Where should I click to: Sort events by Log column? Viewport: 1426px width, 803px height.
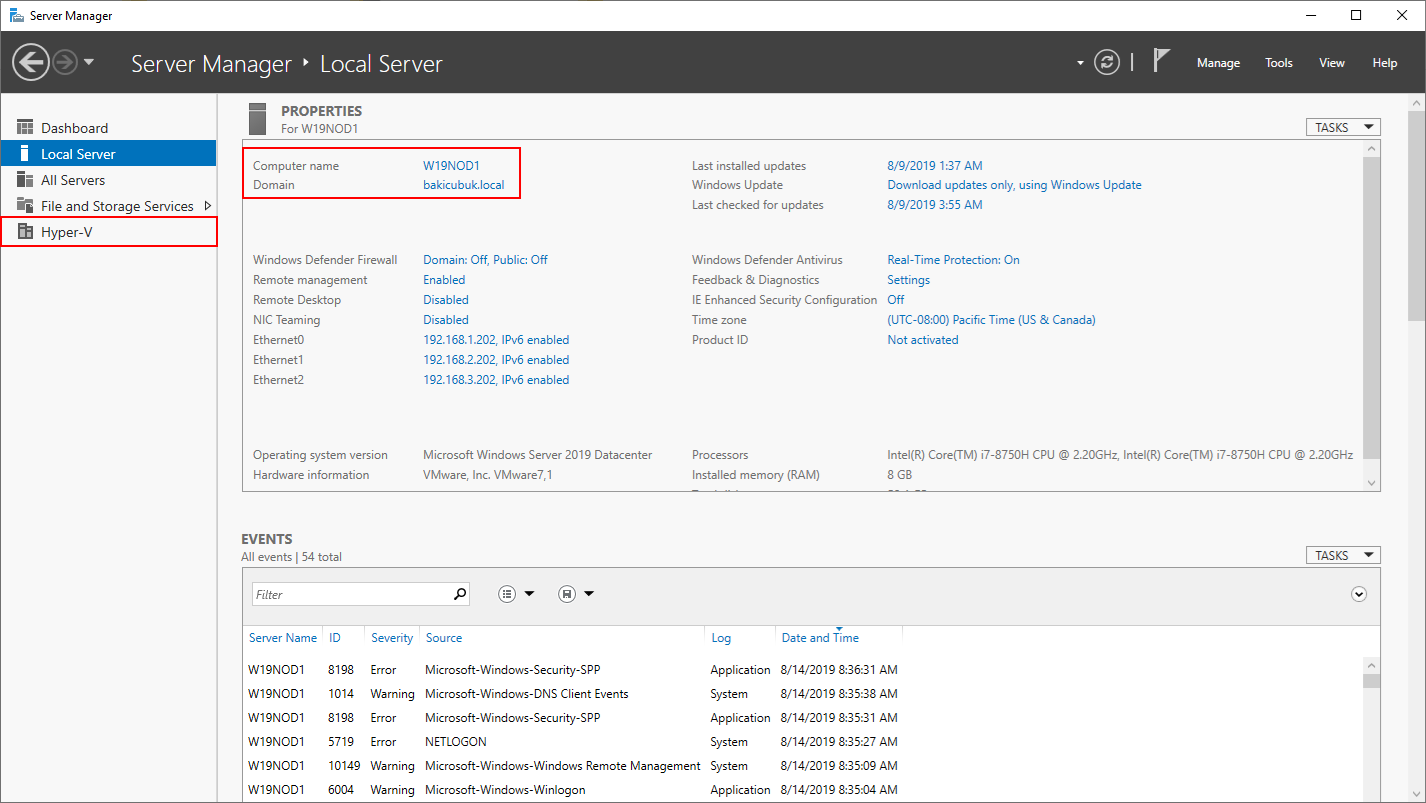click(x=721, y=638)
